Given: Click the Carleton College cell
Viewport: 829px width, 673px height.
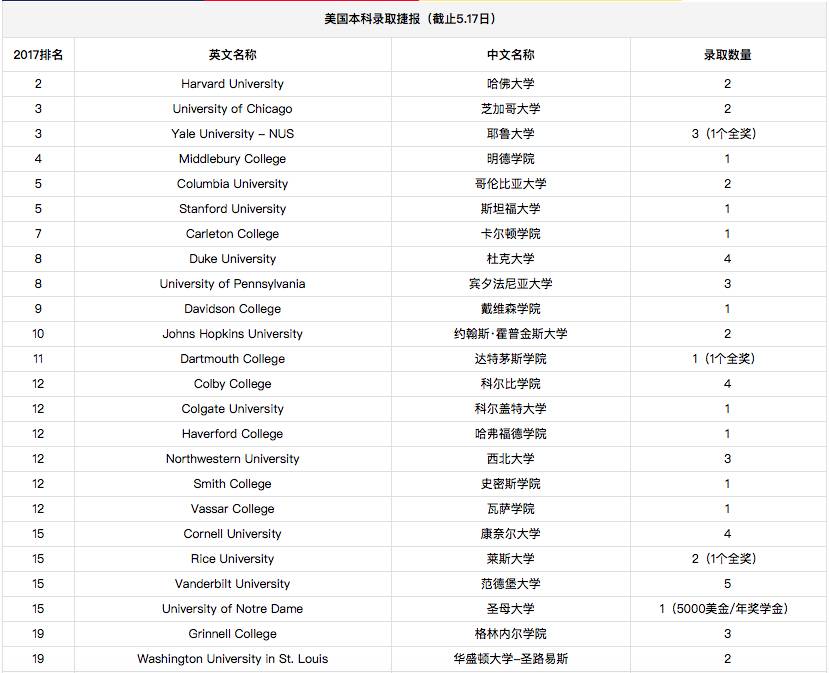Looking at the screenshot, I should (233, 234).
